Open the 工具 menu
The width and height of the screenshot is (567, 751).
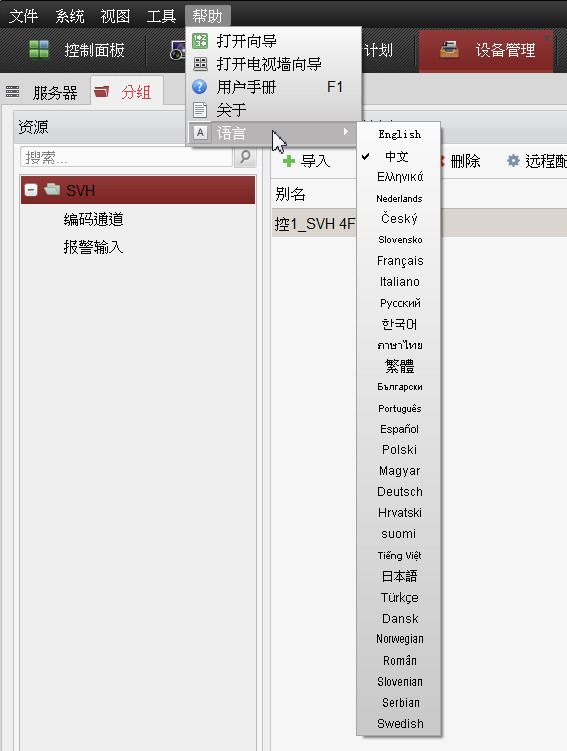[161, 16]
